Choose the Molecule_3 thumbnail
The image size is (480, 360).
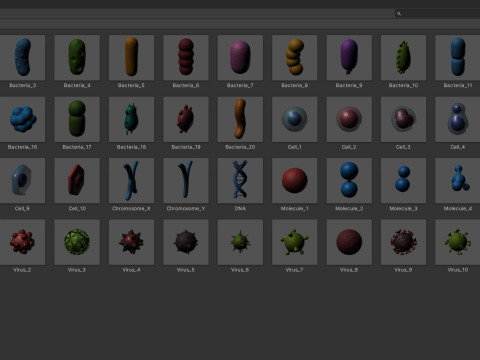coord(403,181)
